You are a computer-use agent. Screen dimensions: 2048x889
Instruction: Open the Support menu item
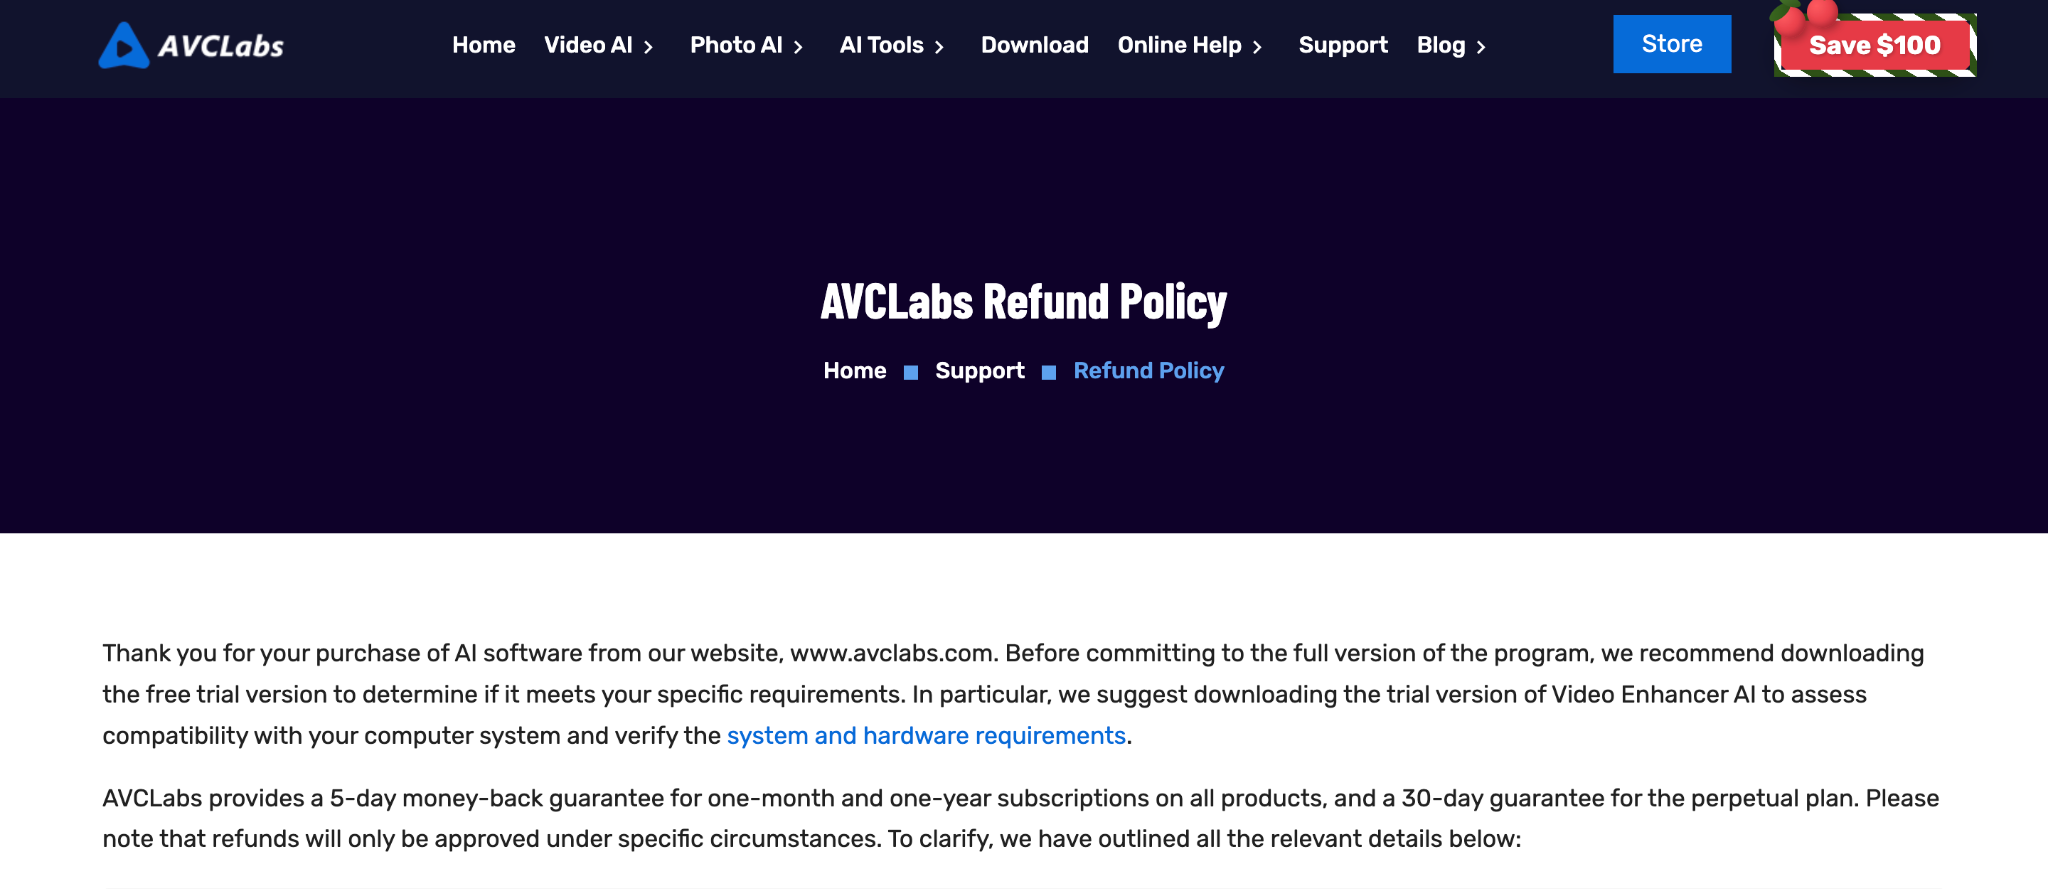click(x=1343, y=45)
